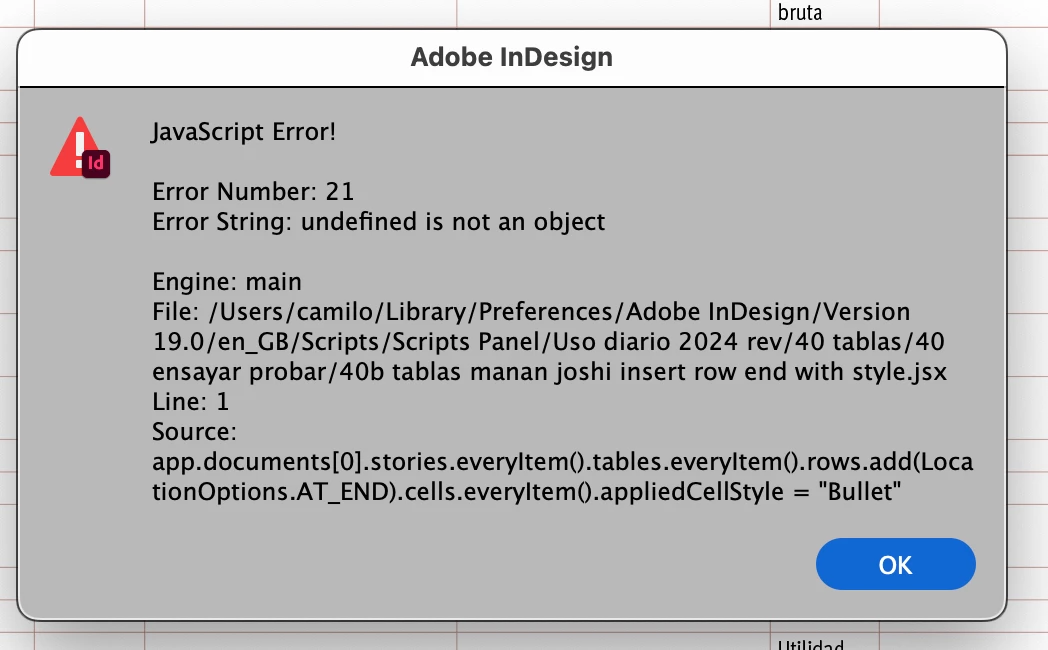Click the Source: label

click(194, 432)
